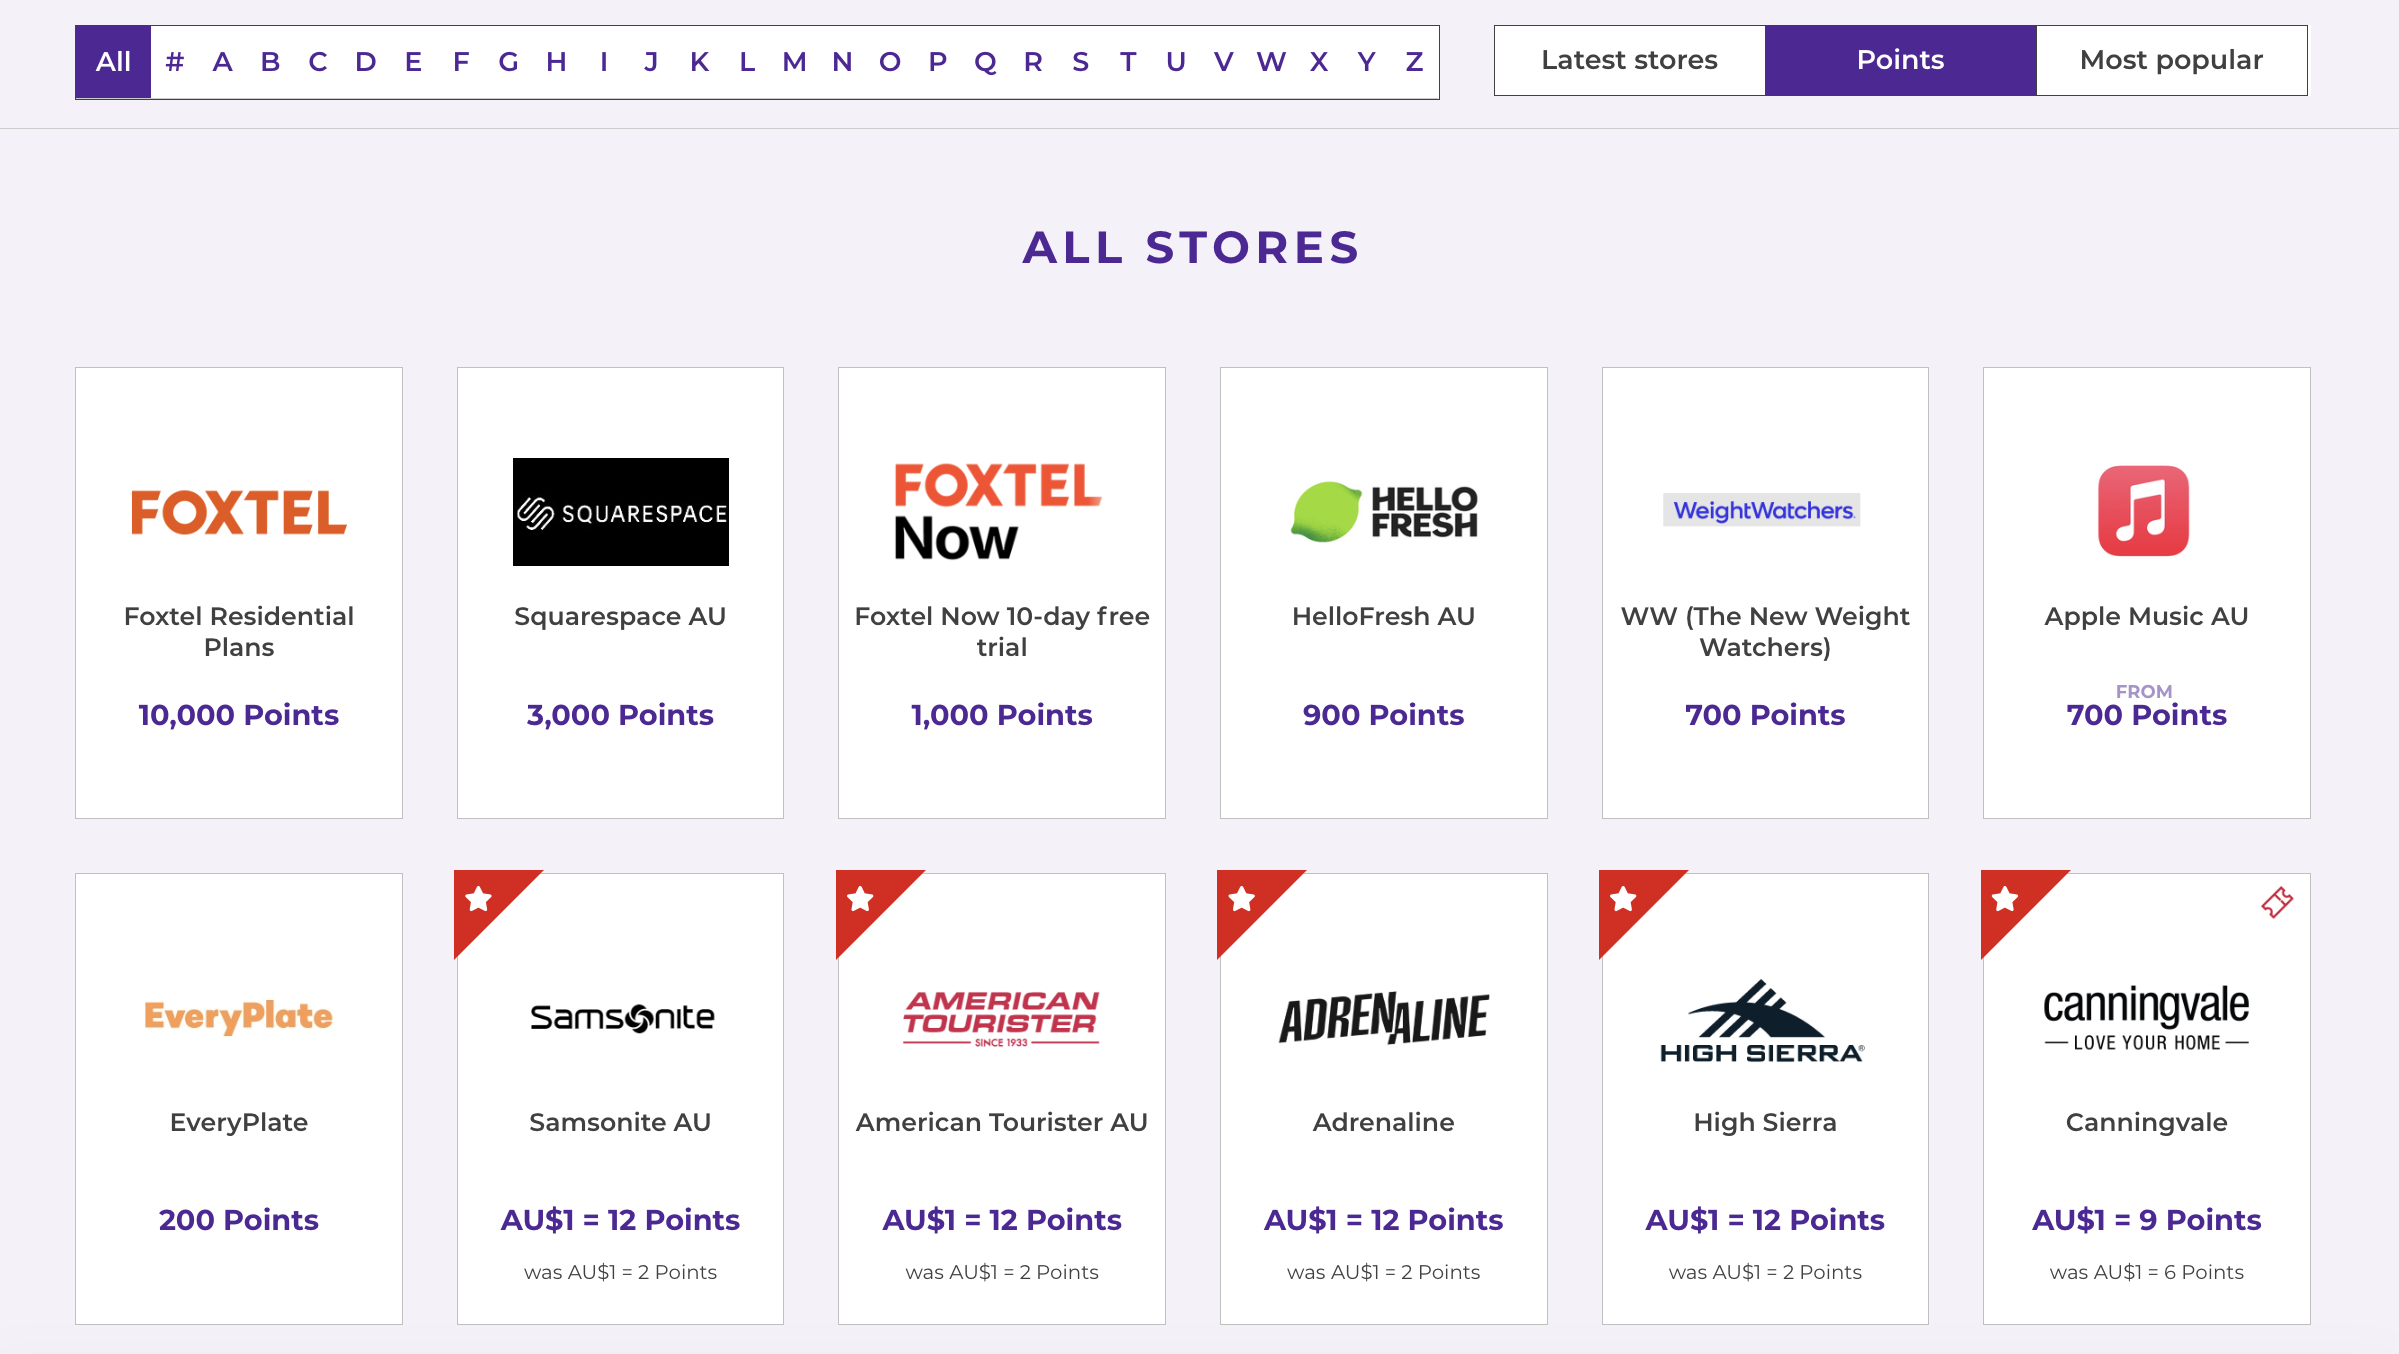
Task: Open the Foxtel Residential Plans logo
Action: pos(239,512)
